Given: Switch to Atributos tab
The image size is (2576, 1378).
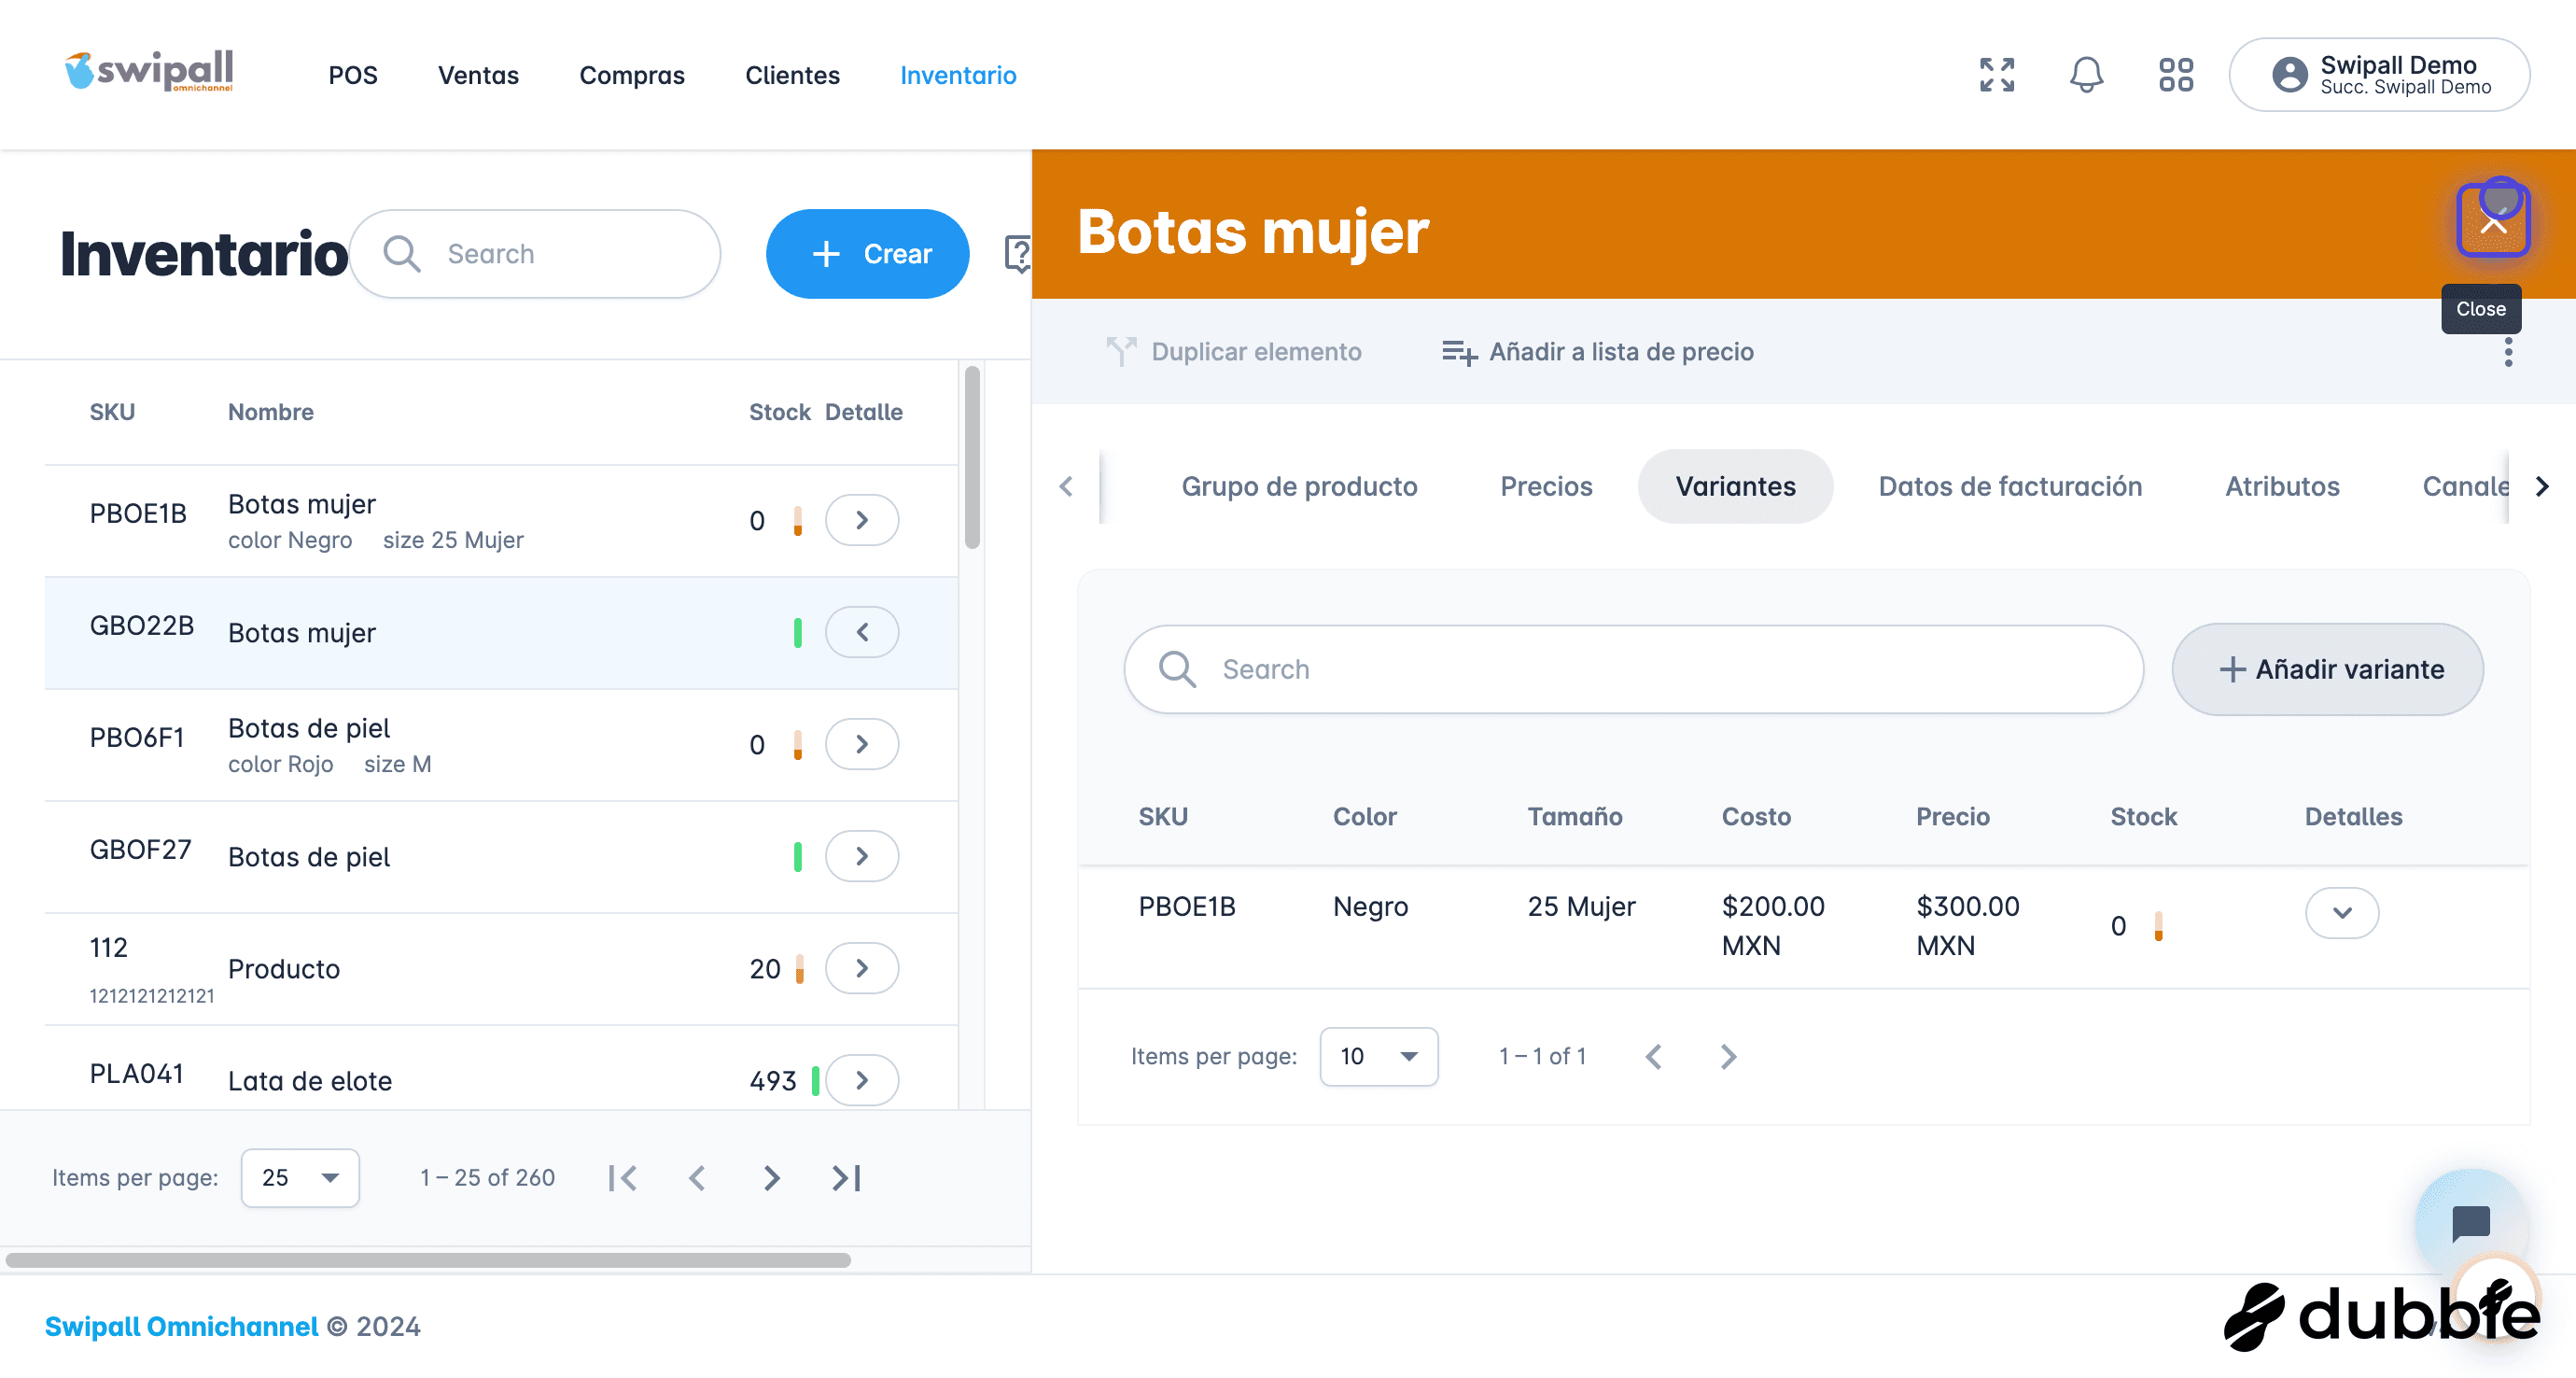Looking at the screenshot, I should 2282,486.
